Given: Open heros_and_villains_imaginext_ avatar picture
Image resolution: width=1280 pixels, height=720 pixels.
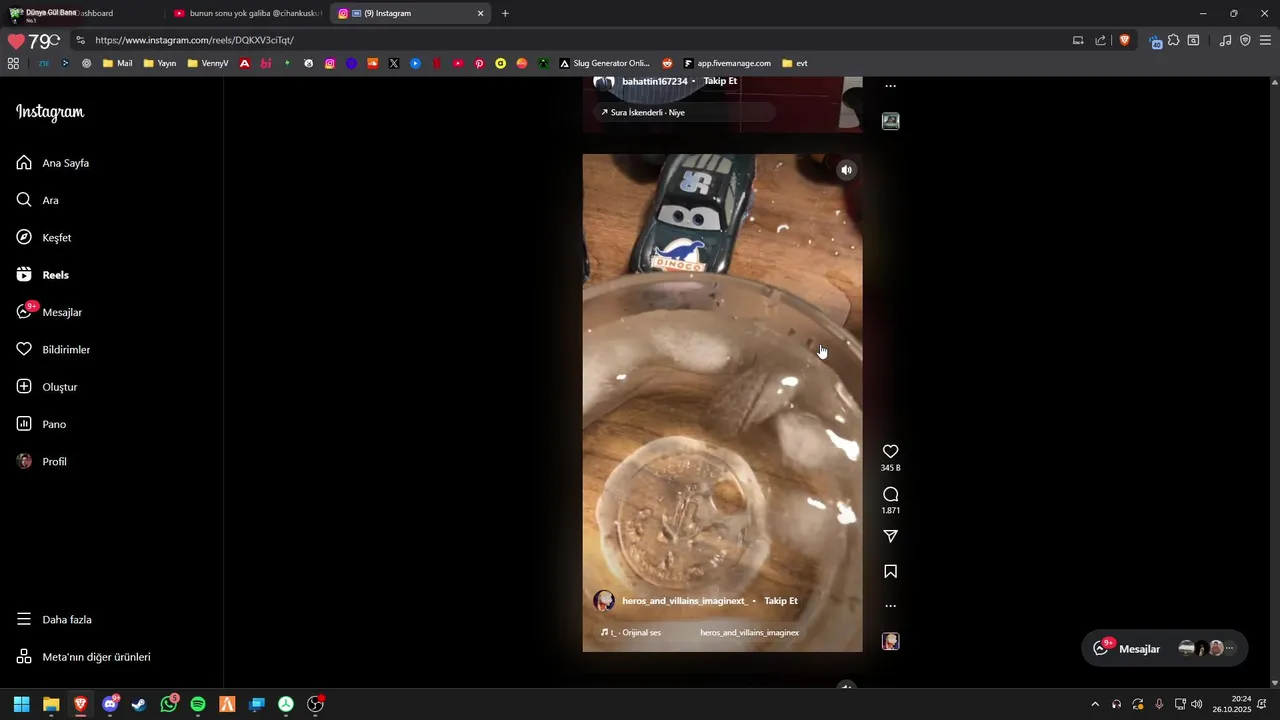Looking at the screenshot, I should pyautogui.click(x=604, y=601).
